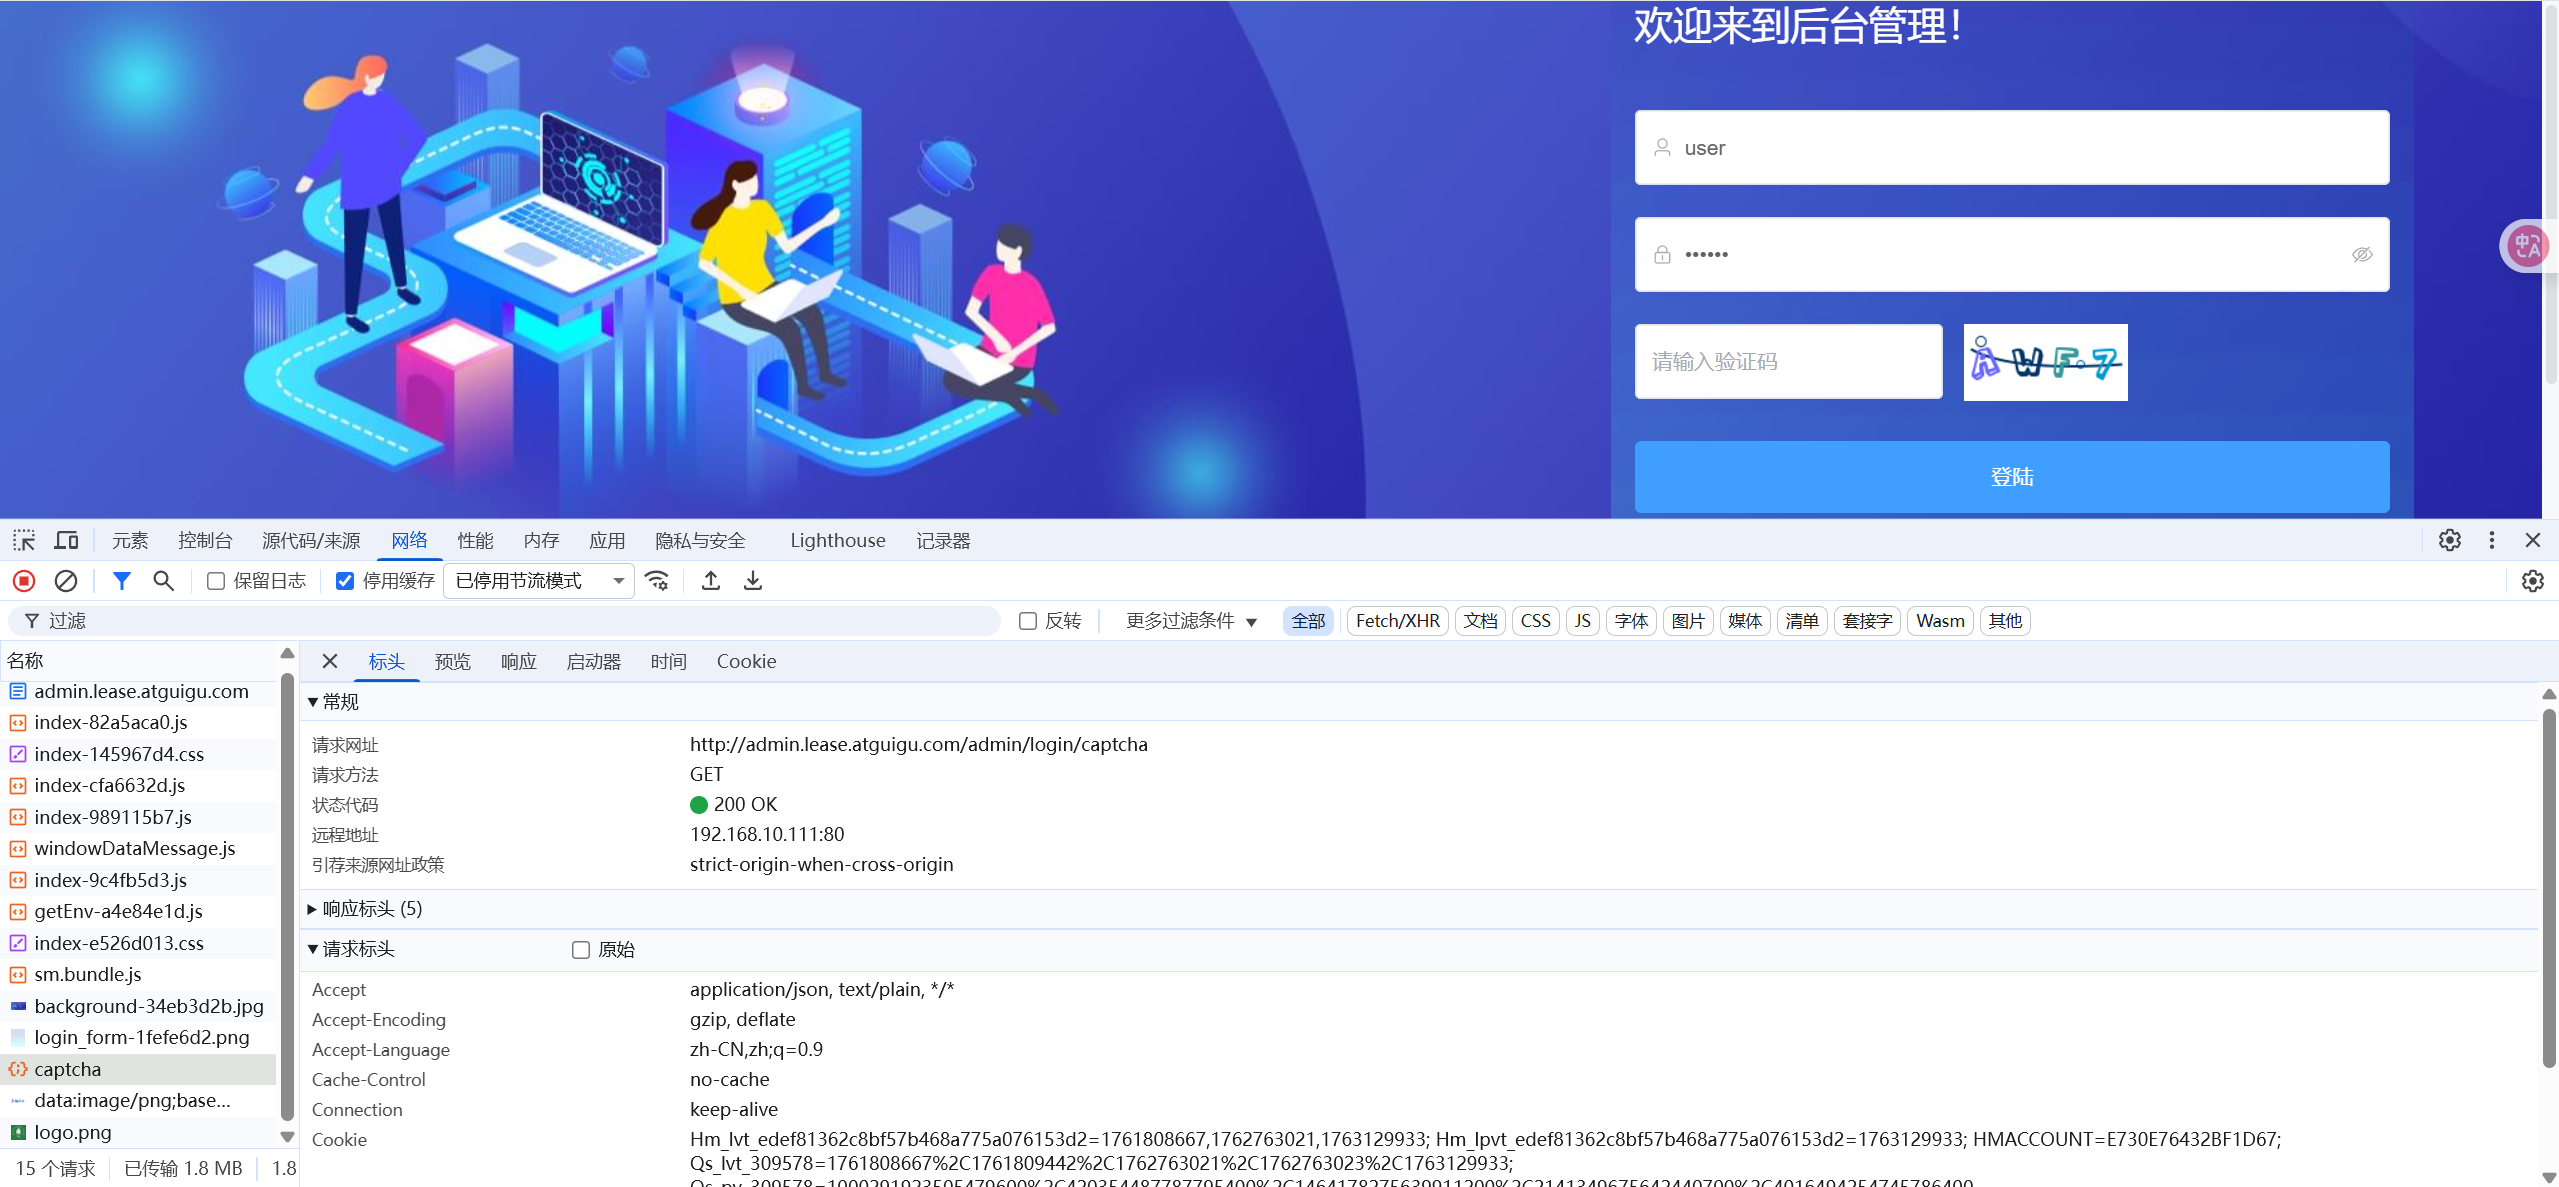Screen dimensions: 2559x1187
Task: Enable the 保留日志 checkbox
Action: (x=215, y=581)
